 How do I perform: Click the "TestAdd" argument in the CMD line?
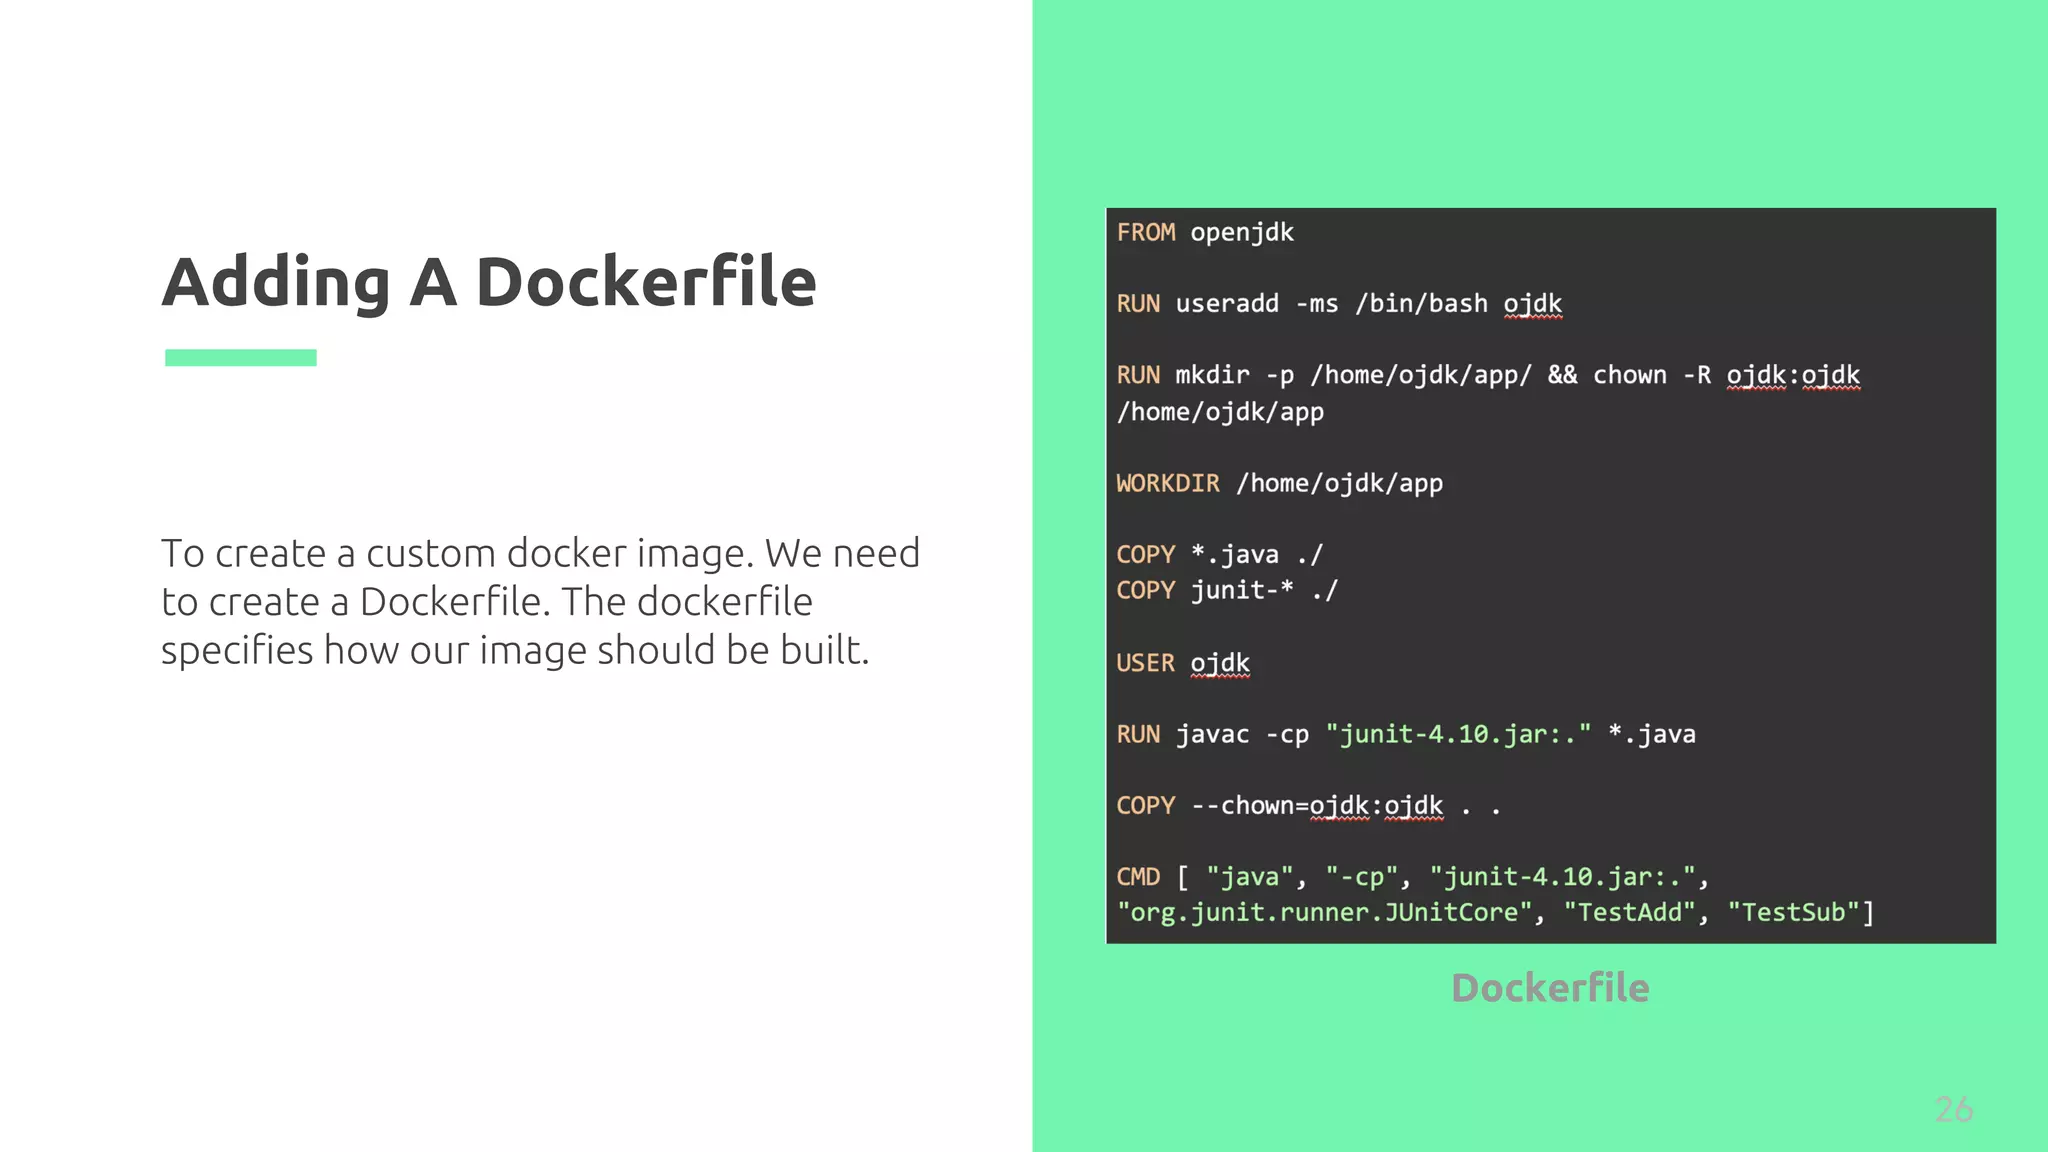pyautogui.click(x=1630, y=912)
